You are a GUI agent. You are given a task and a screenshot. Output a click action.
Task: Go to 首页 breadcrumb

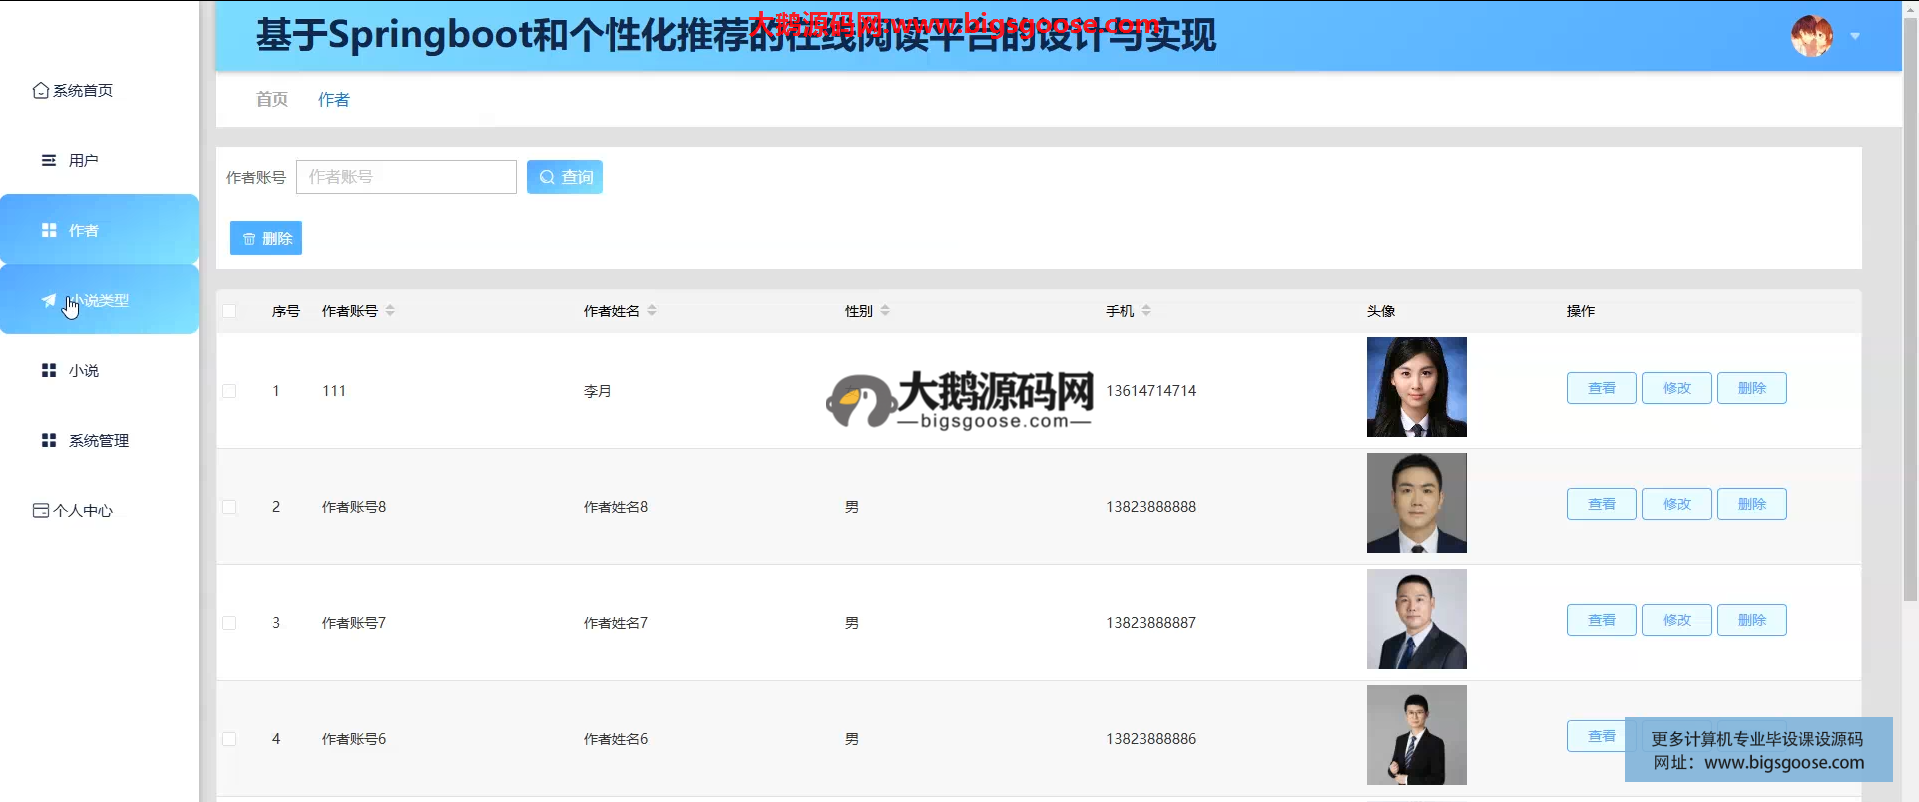click(271, 99)
